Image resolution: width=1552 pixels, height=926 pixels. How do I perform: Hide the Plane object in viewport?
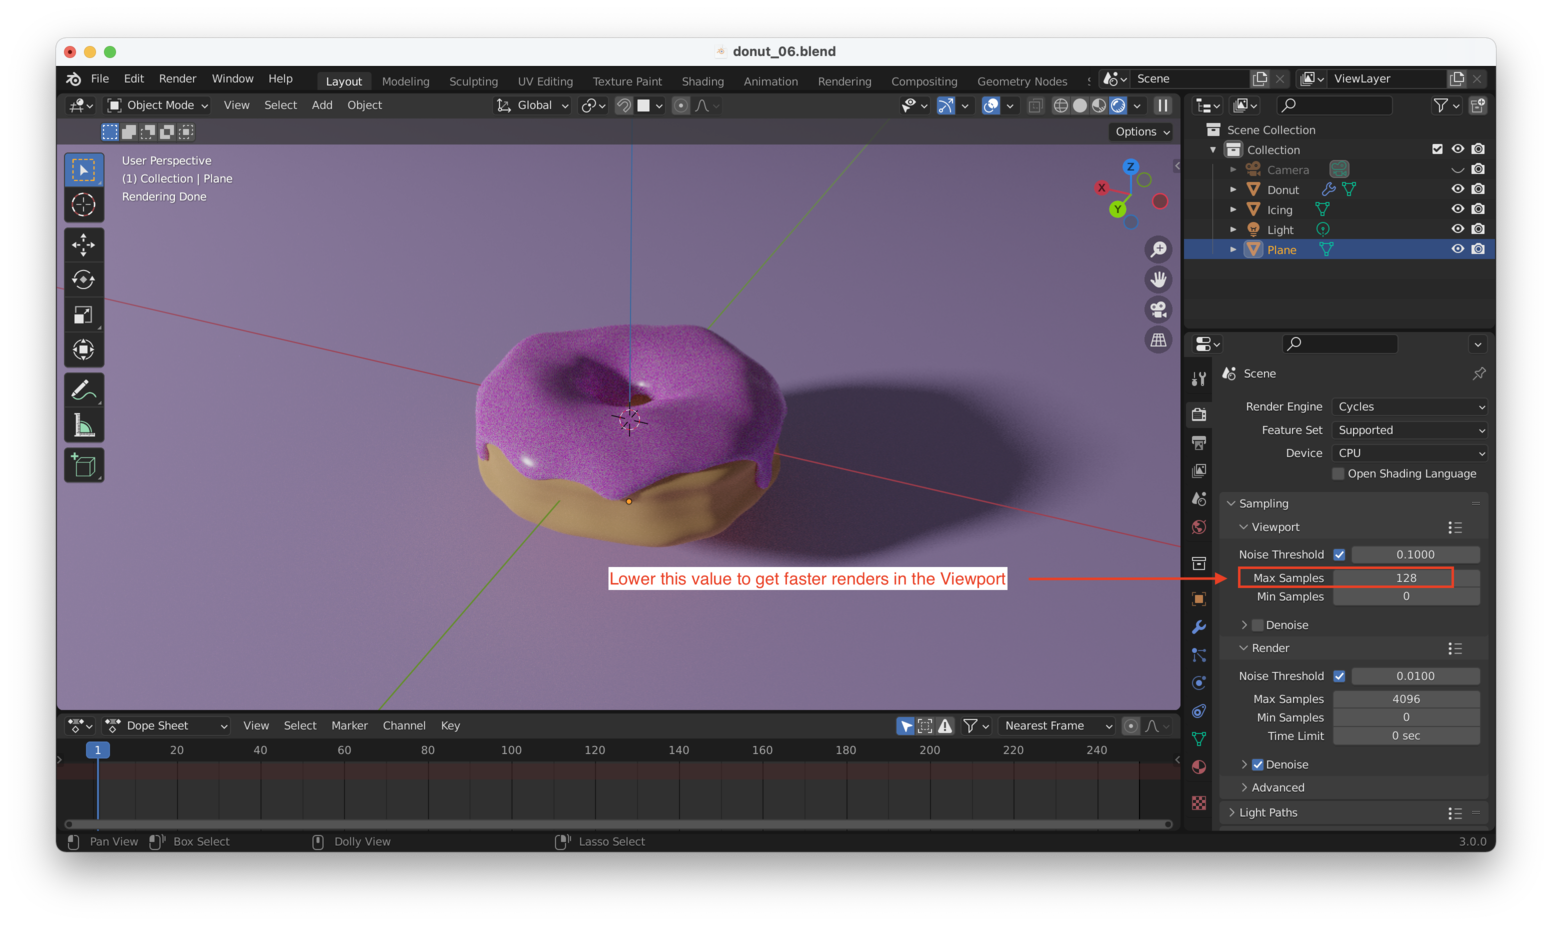[1458, 249]
